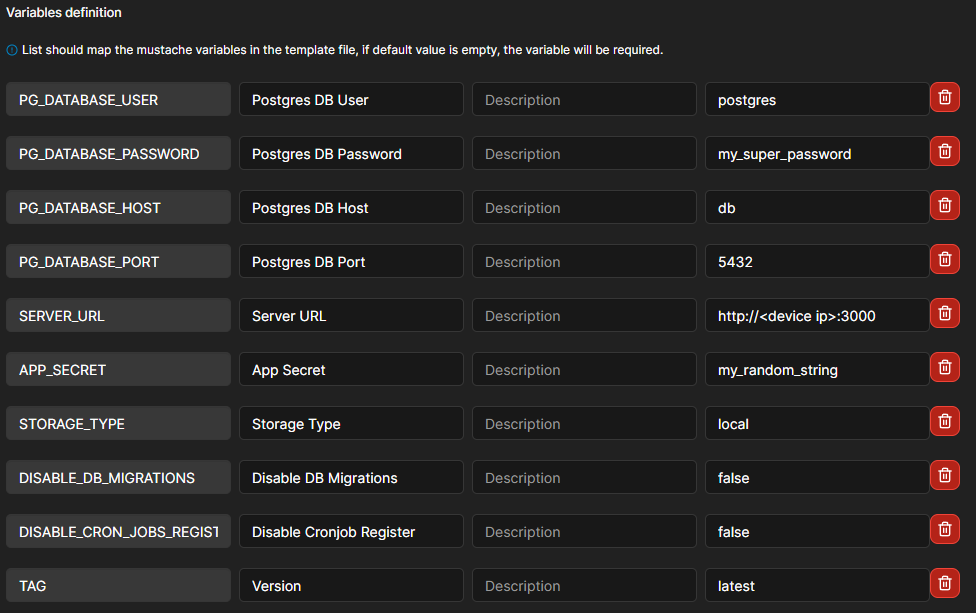
Task: Delete the TAG variable row
Action: [944, 584]
